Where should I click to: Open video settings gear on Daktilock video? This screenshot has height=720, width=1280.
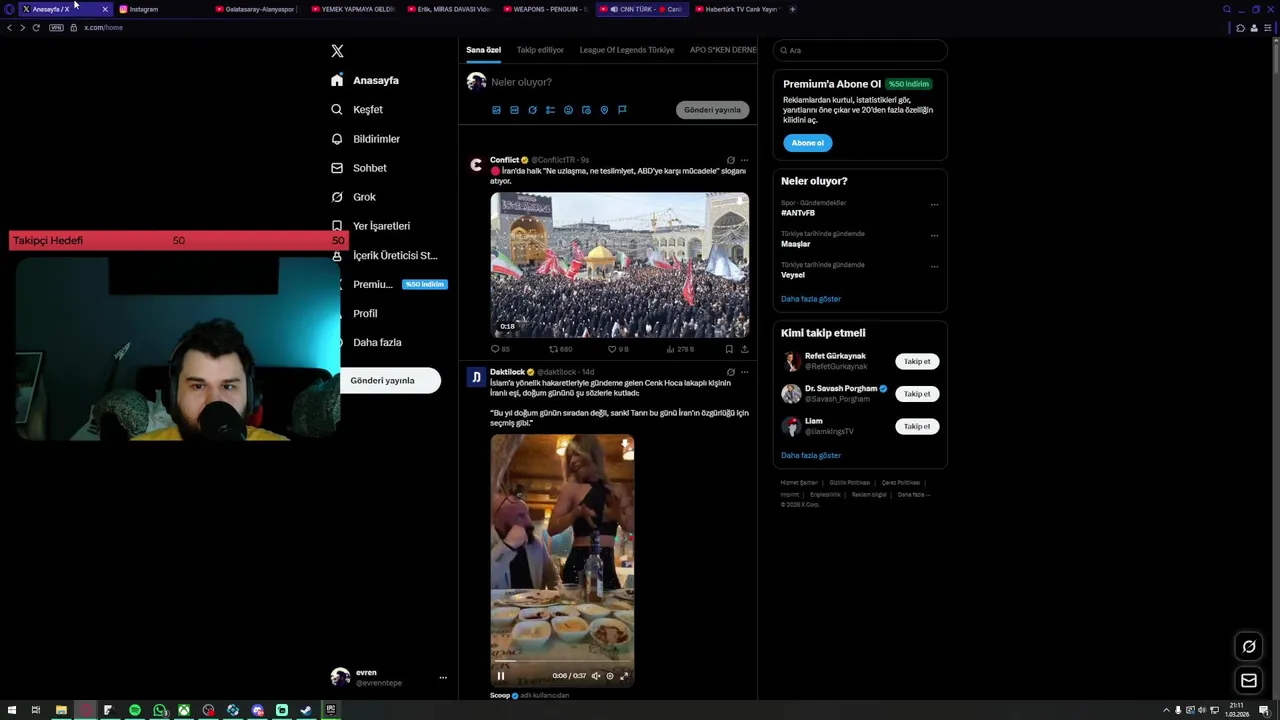(x=610, y=676)
